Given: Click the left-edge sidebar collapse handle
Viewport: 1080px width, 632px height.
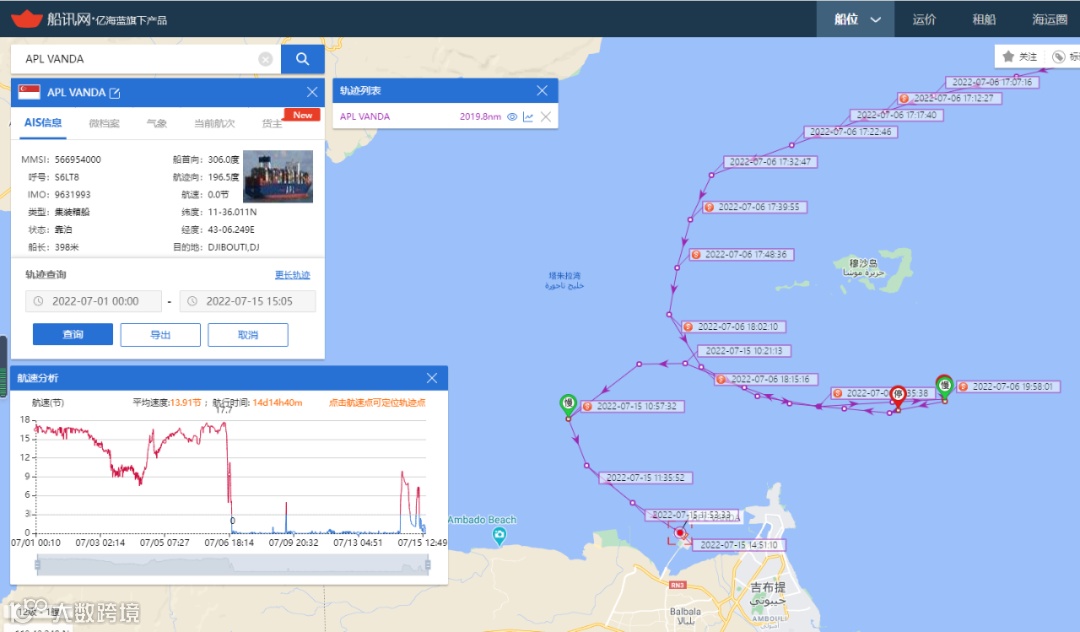Looking at the screenshot, I should 3,366.
